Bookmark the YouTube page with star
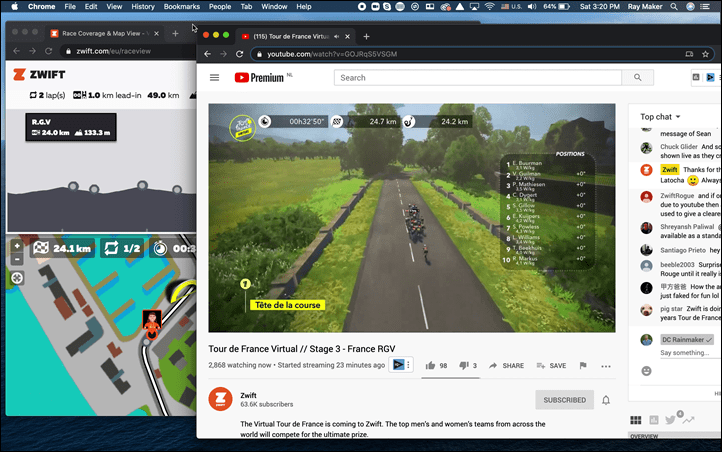Screen dimensions: 722x452 pyautogui.click(x=705, y=54)
